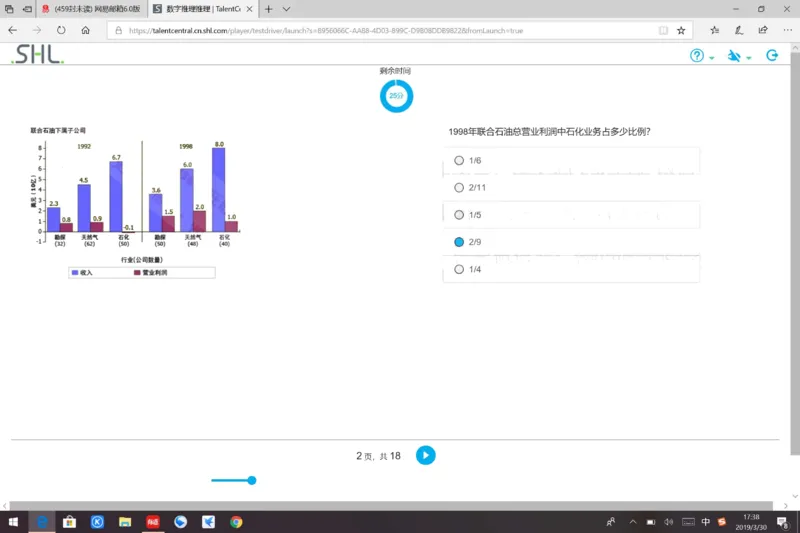800x533 pixels.
Task: Switch the Chinese input method indicator
Action: point(706,522)
